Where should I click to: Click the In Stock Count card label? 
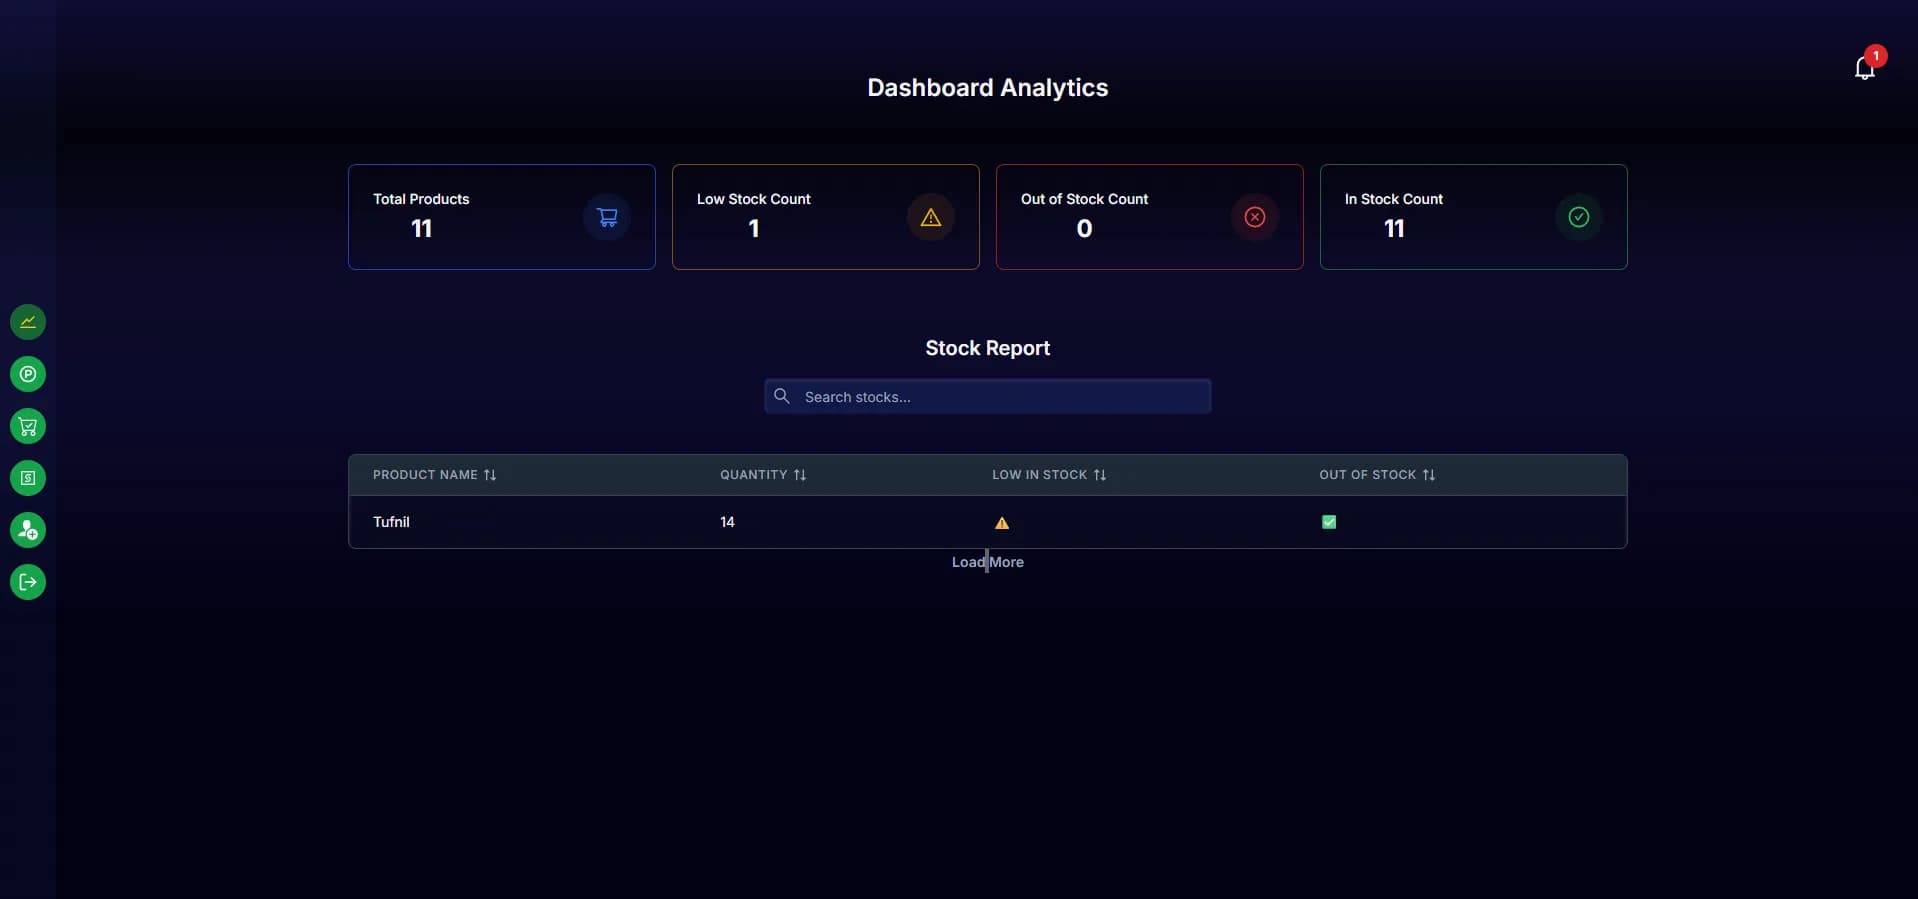1394,199
